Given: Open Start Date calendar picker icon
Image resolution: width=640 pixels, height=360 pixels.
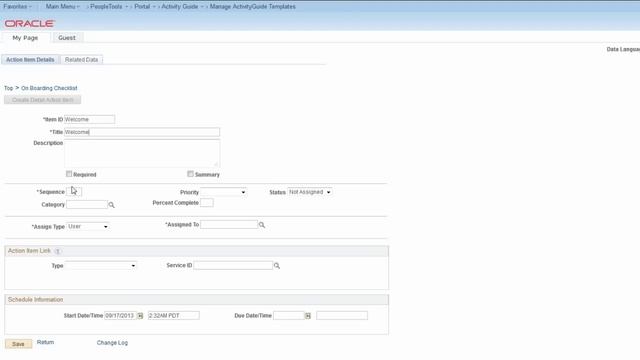Looking at the screenshot, I should tap(140, 316).
